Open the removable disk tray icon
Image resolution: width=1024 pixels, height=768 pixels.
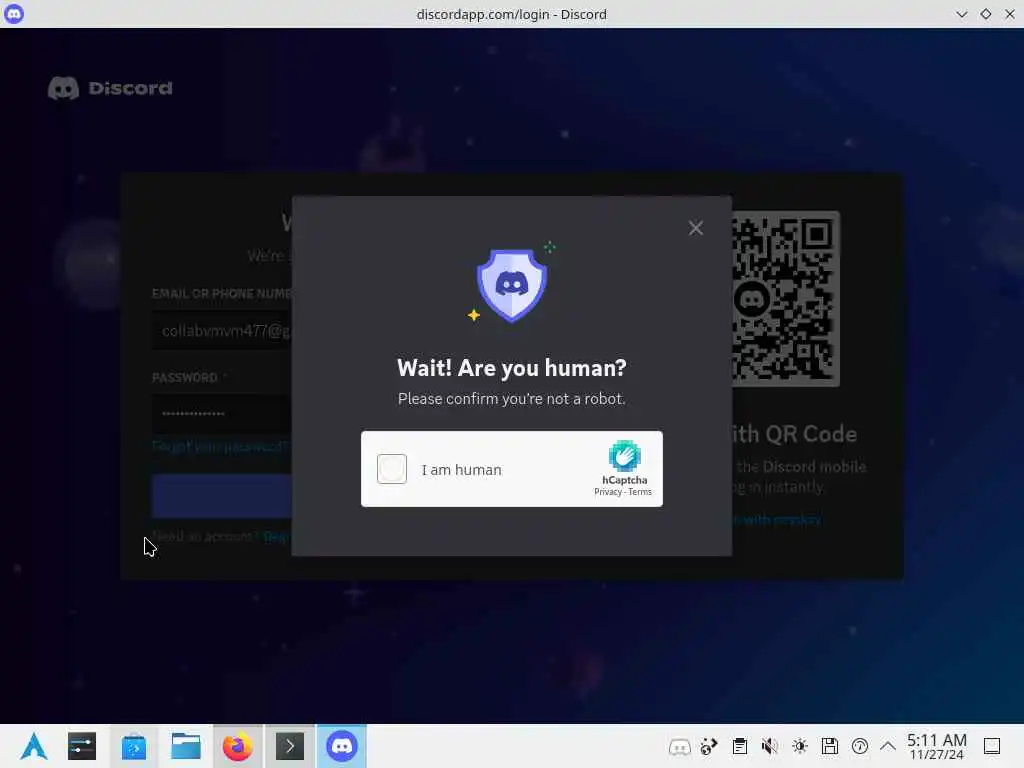pos(830,746)
